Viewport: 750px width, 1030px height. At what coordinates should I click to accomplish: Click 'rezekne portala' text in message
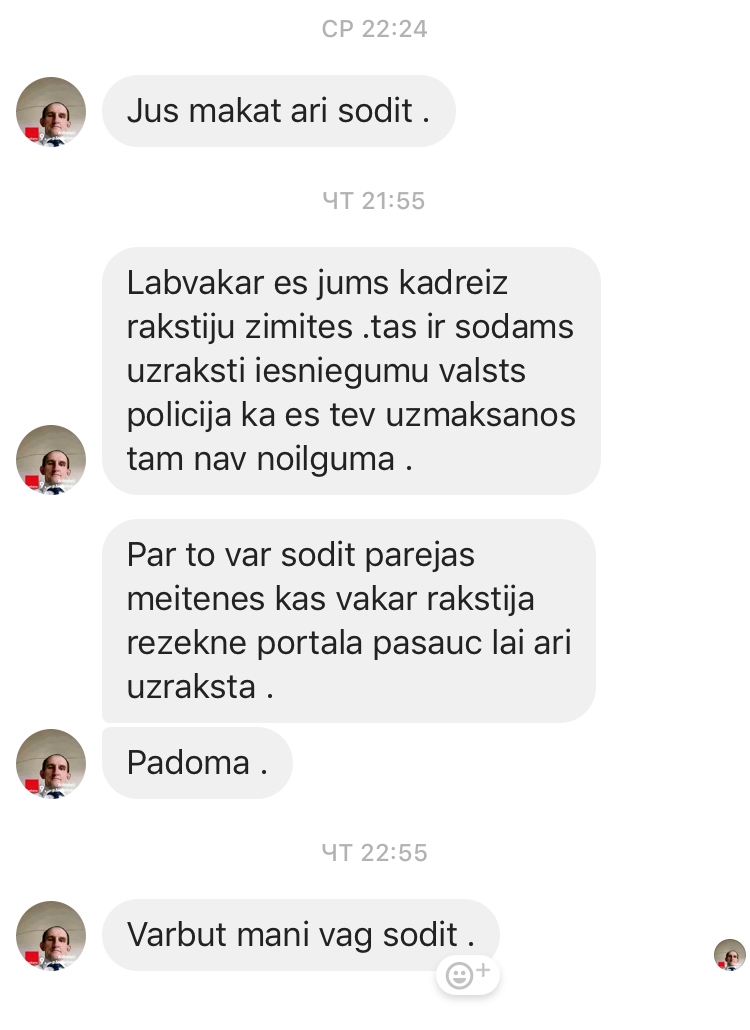click(x=245, y=643)
